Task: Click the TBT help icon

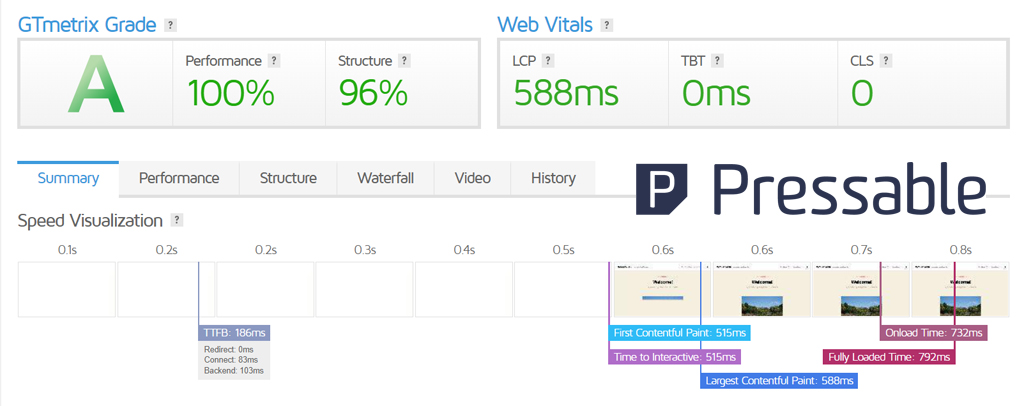Action: pyautogui.click(x=717, y=61)
